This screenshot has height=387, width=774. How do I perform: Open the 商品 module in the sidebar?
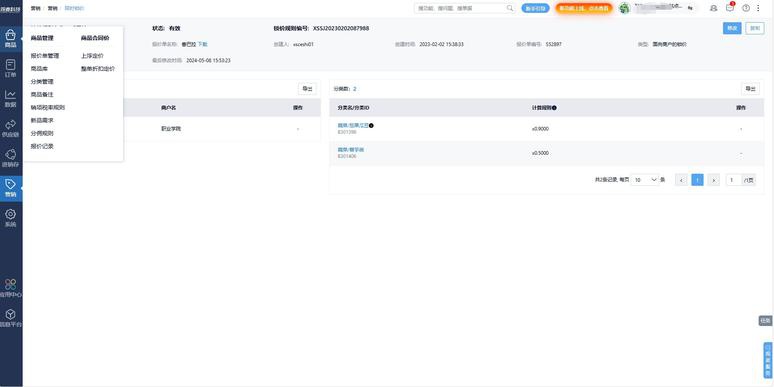click(x=10, y=38)
